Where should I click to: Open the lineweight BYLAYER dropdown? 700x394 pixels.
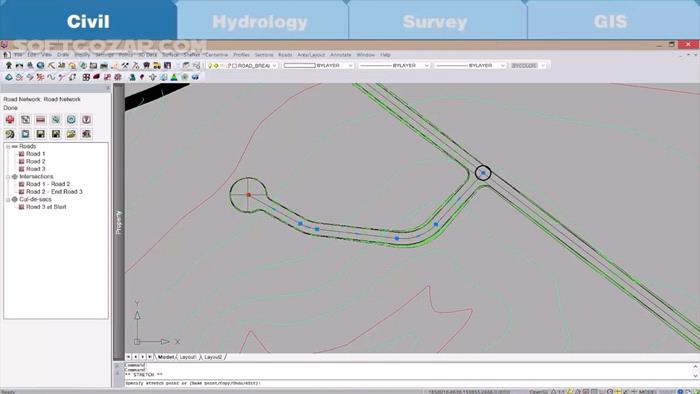pos(503,66)
